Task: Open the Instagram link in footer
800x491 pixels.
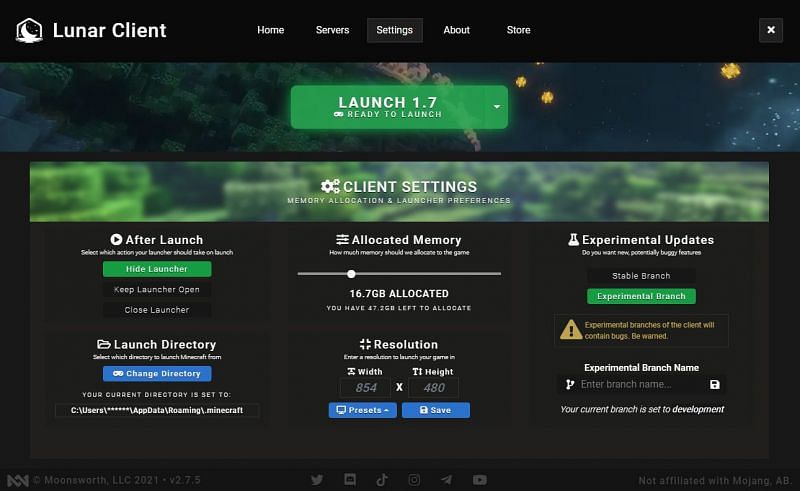Action: (x=414, y=480)
